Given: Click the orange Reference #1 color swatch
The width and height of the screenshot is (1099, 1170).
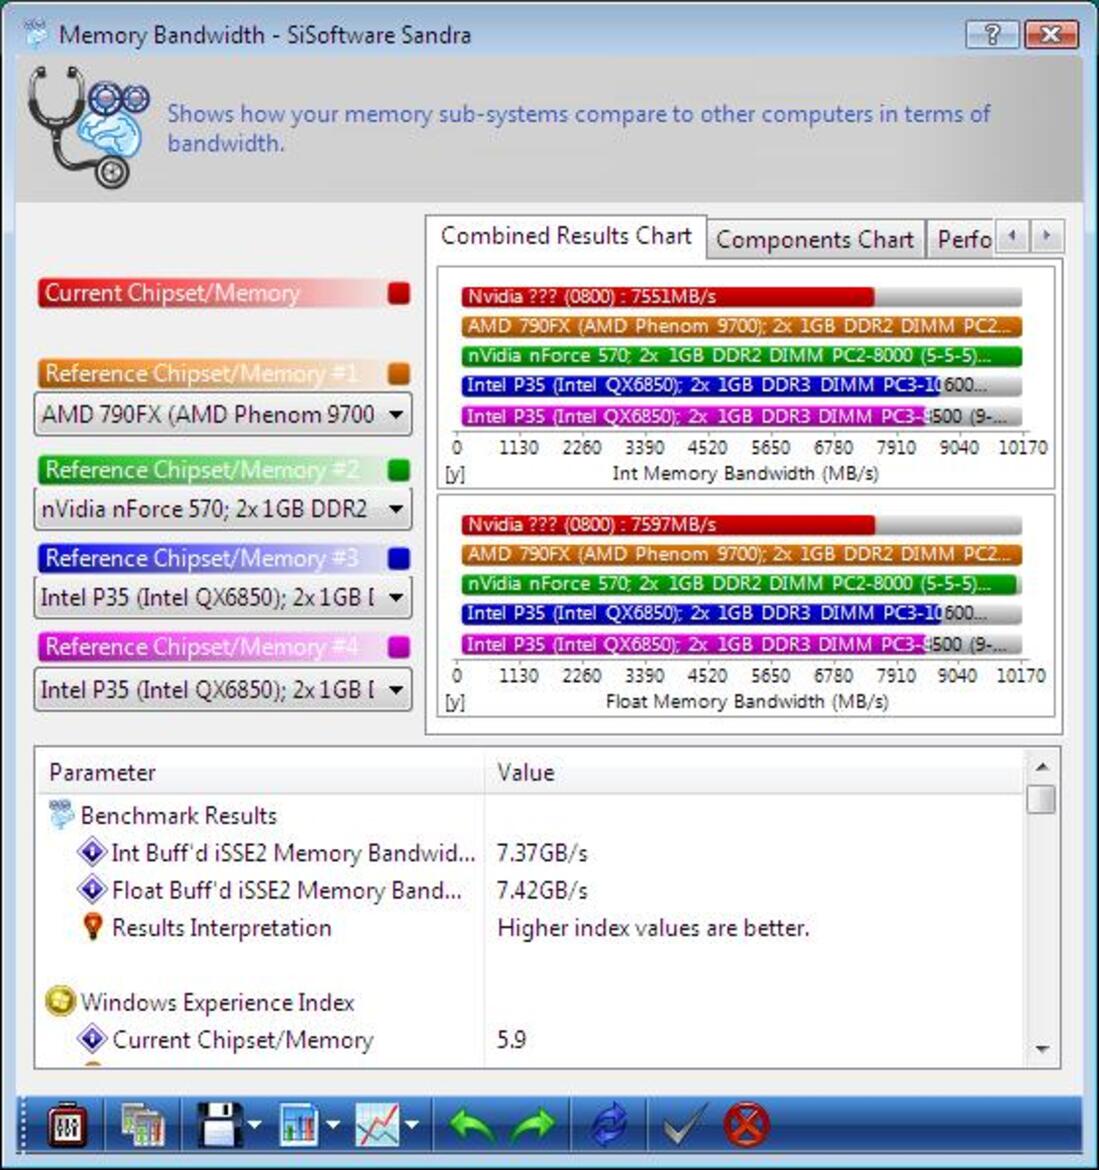Looking at the screenshot, I should click(399, 373).
